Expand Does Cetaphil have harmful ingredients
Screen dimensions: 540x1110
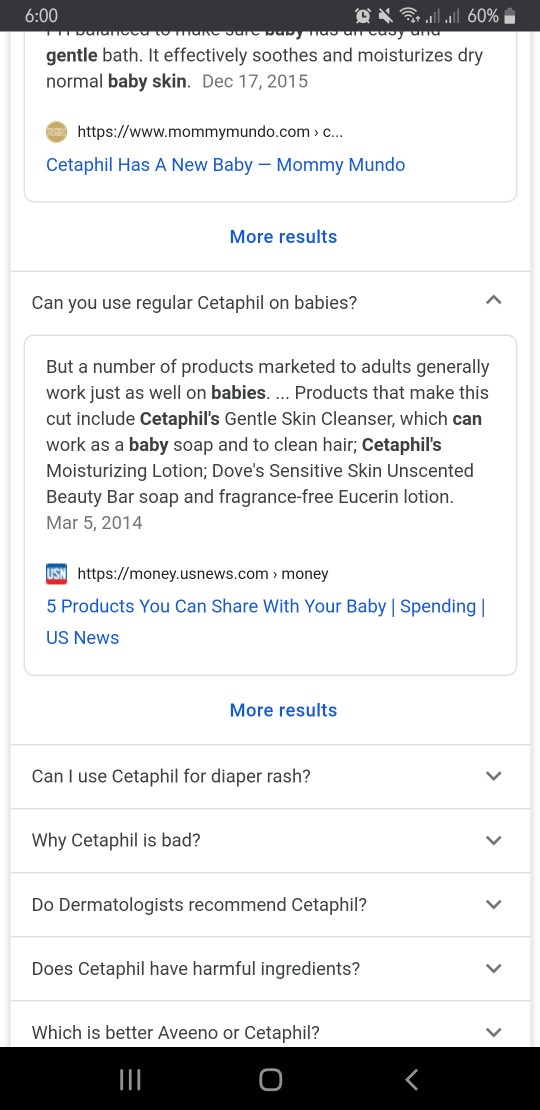[270, 968]
